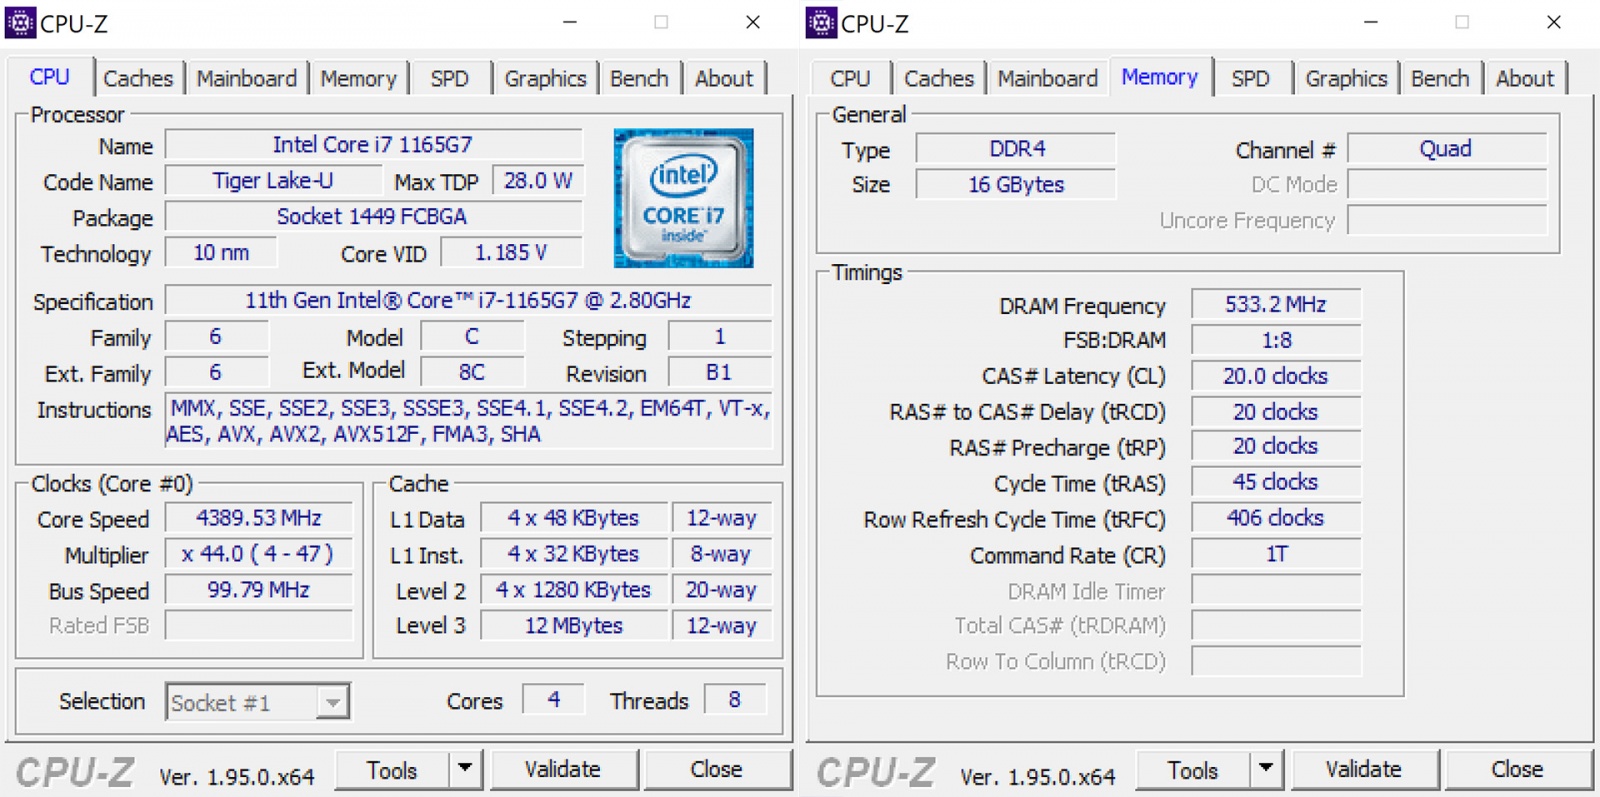Click the Max TDP value '28.0 W'
The height and width of the screenshot is (797, 1600).
538,181
